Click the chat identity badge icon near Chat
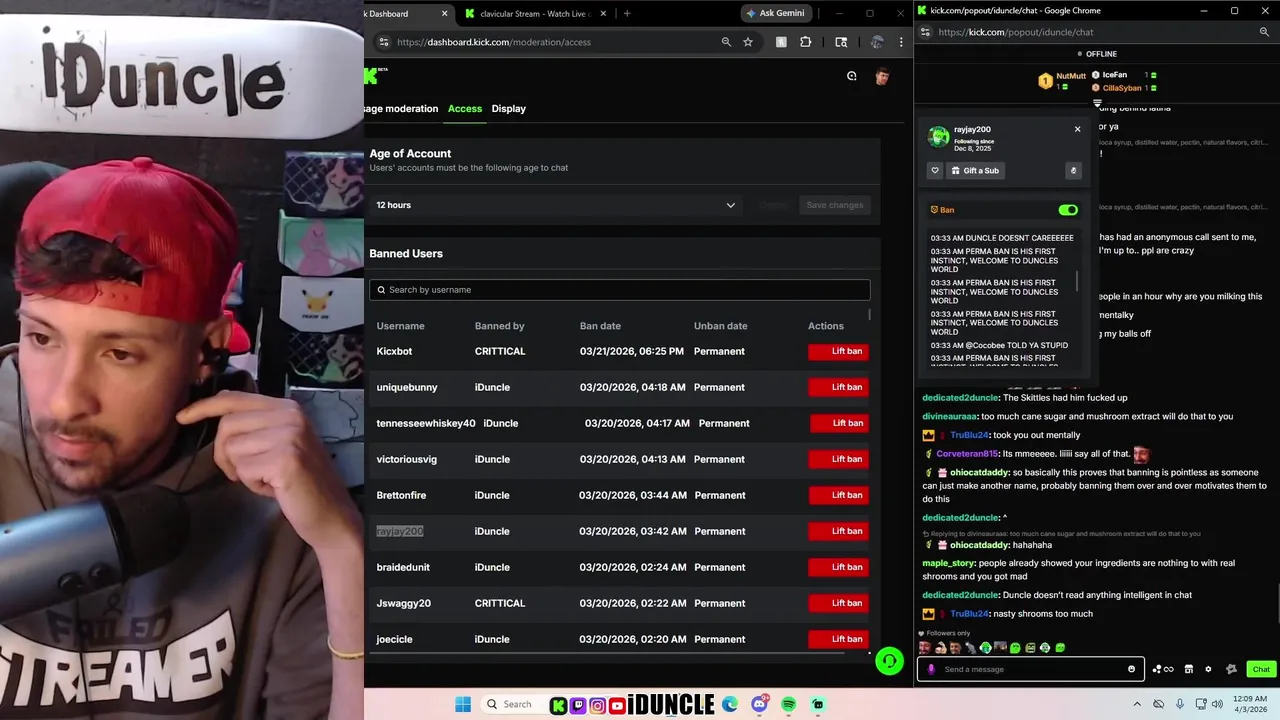1280x720 pixels. (1232, 669)
